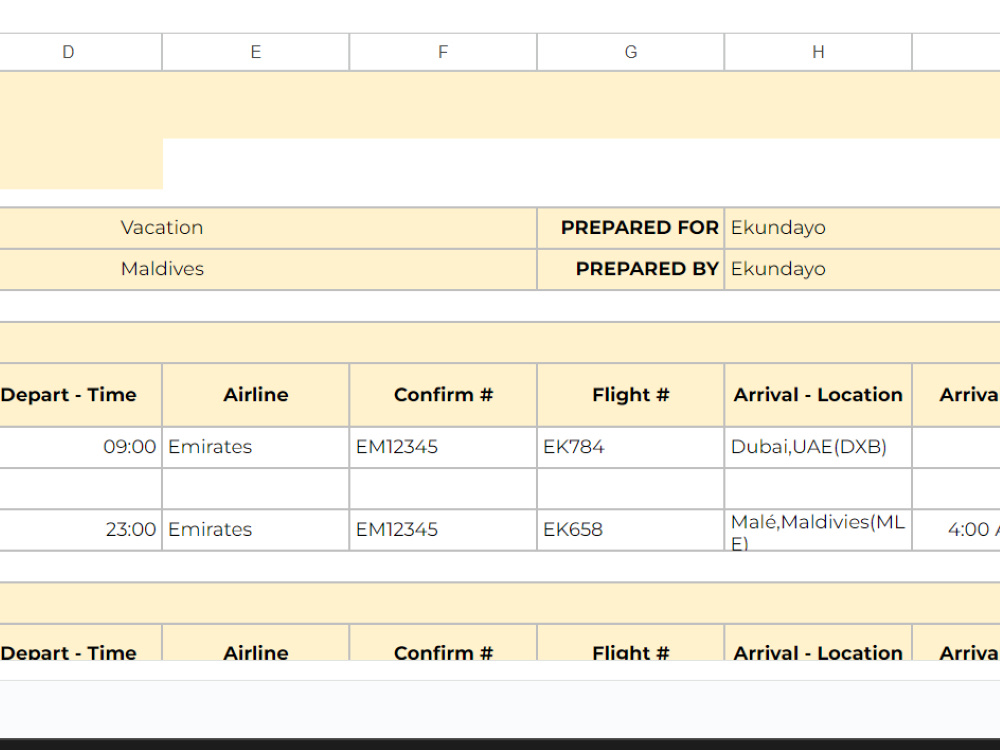
Task: Click the Vacation cell
Action: [x=268, y=228]
